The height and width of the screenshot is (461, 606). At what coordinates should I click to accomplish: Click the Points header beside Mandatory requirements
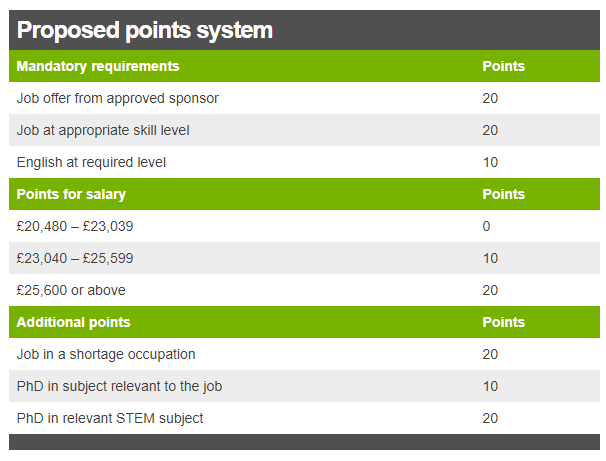[503, 66]
